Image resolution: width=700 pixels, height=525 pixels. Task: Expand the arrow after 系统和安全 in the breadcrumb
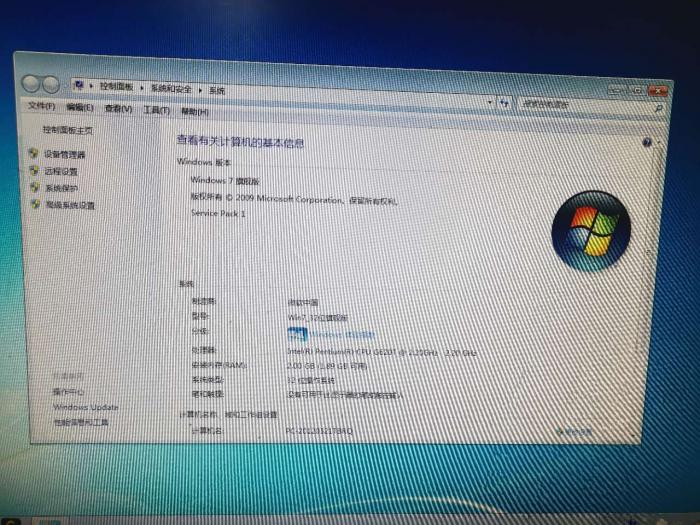pyautogui.click(x=200, y=90)
